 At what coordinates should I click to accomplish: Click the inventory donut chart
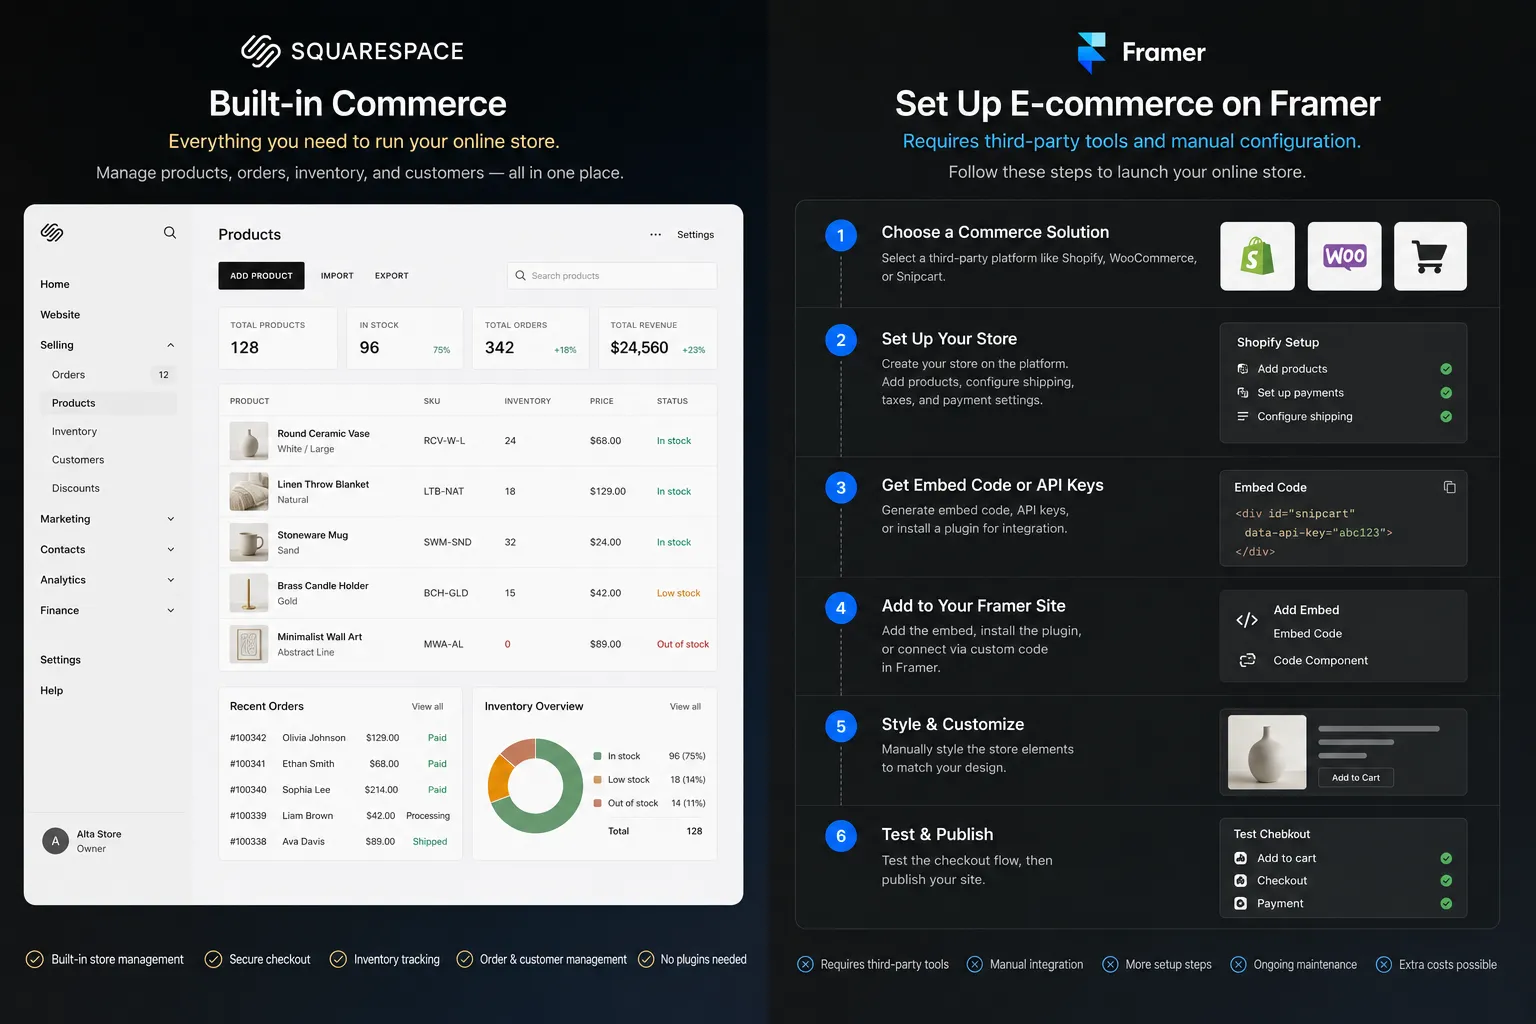tap(535, 786)
